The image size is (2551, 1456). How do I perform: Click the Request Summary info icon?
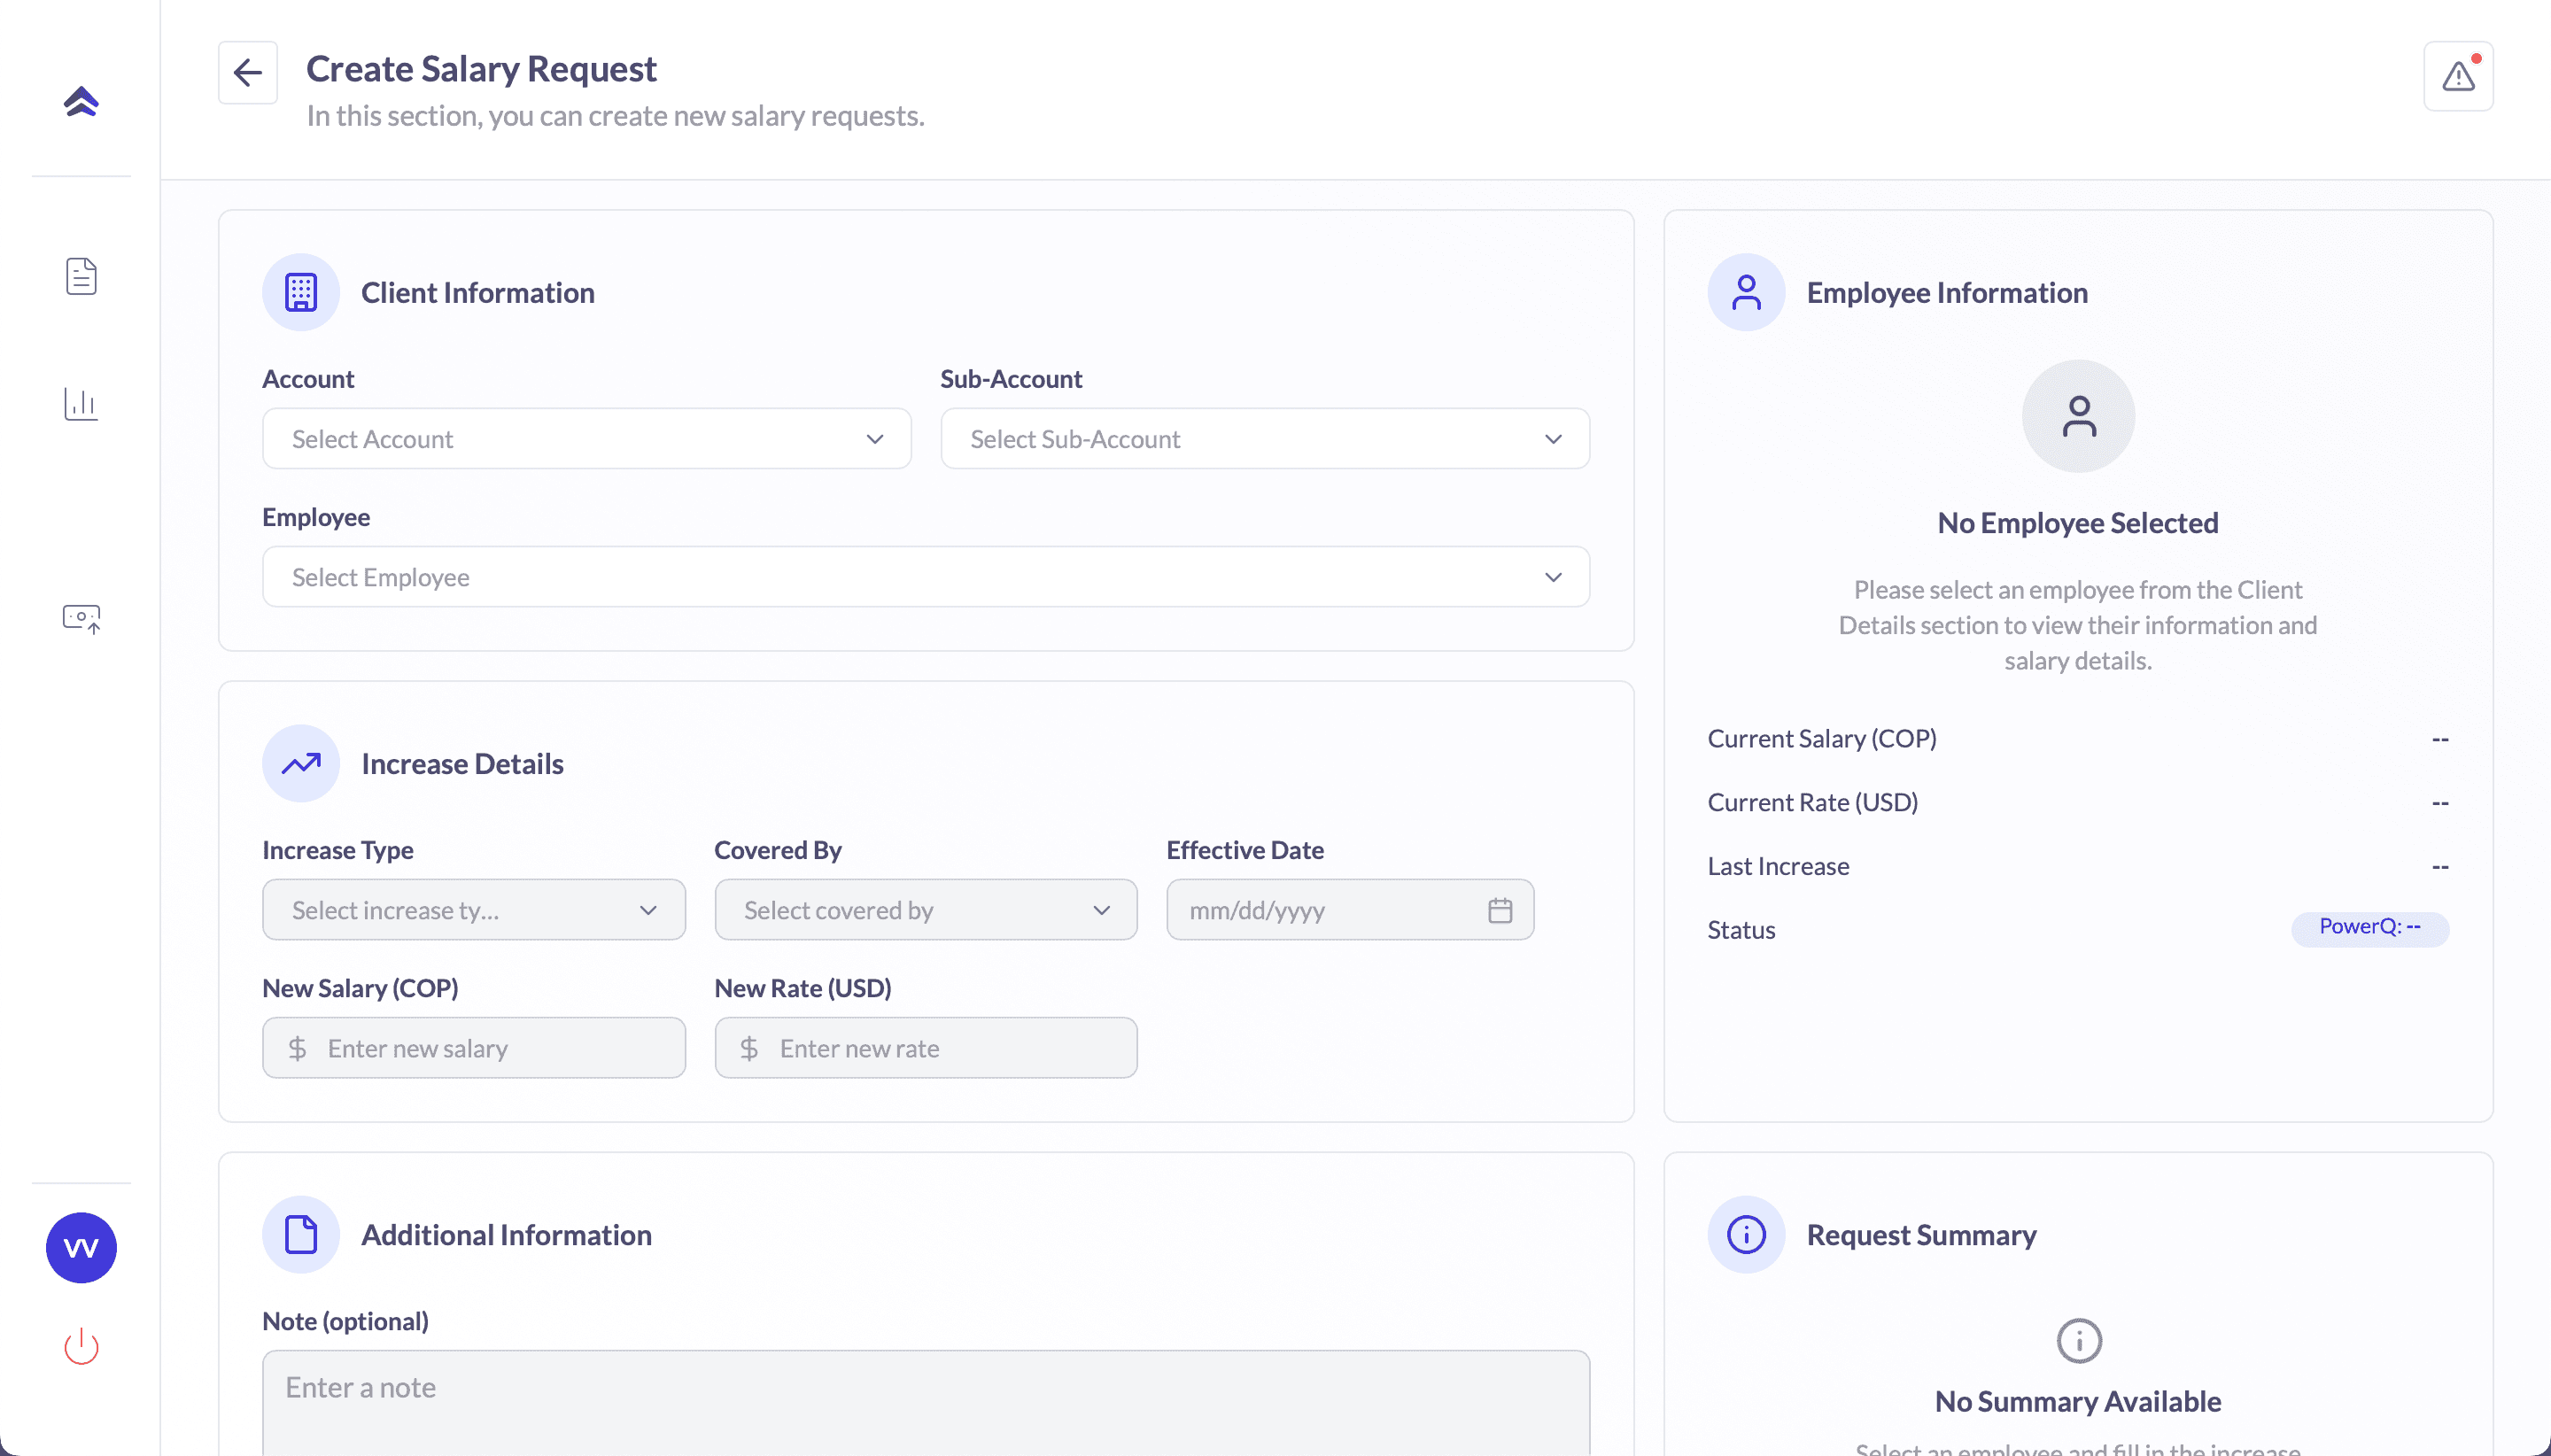coord(1745,1234)
